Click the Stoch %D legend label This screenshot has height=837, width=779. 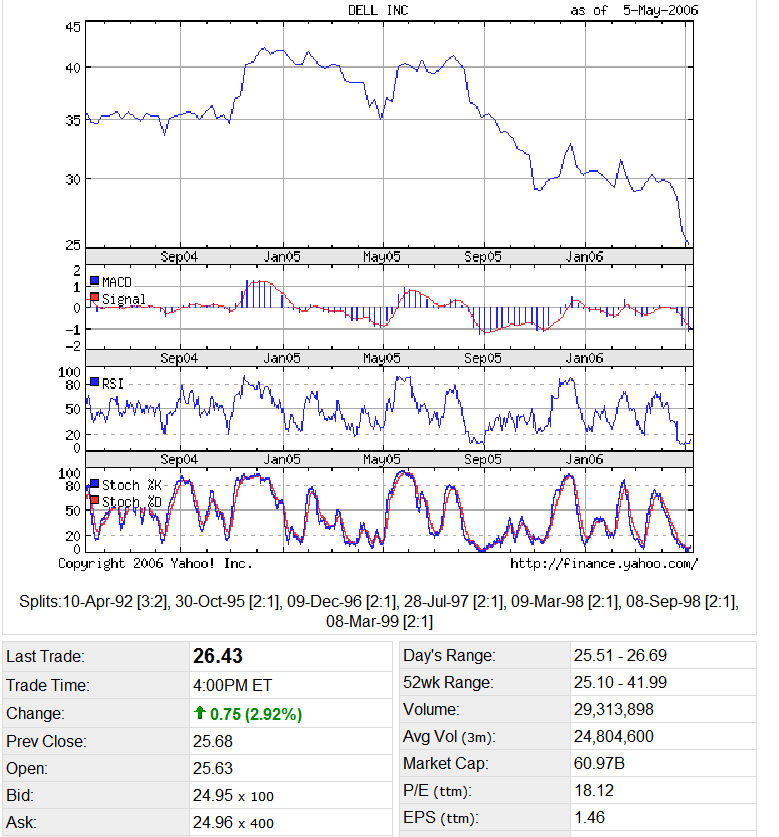(131, 502)
